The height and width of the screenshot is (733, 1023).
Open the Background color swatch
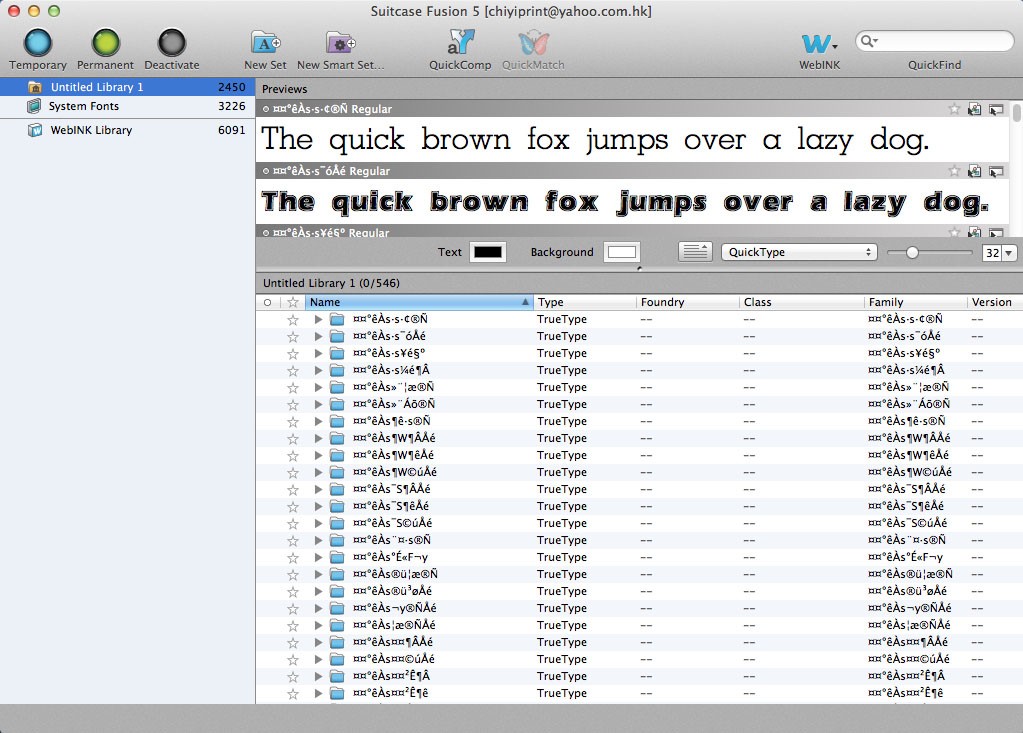coord(622,252)
